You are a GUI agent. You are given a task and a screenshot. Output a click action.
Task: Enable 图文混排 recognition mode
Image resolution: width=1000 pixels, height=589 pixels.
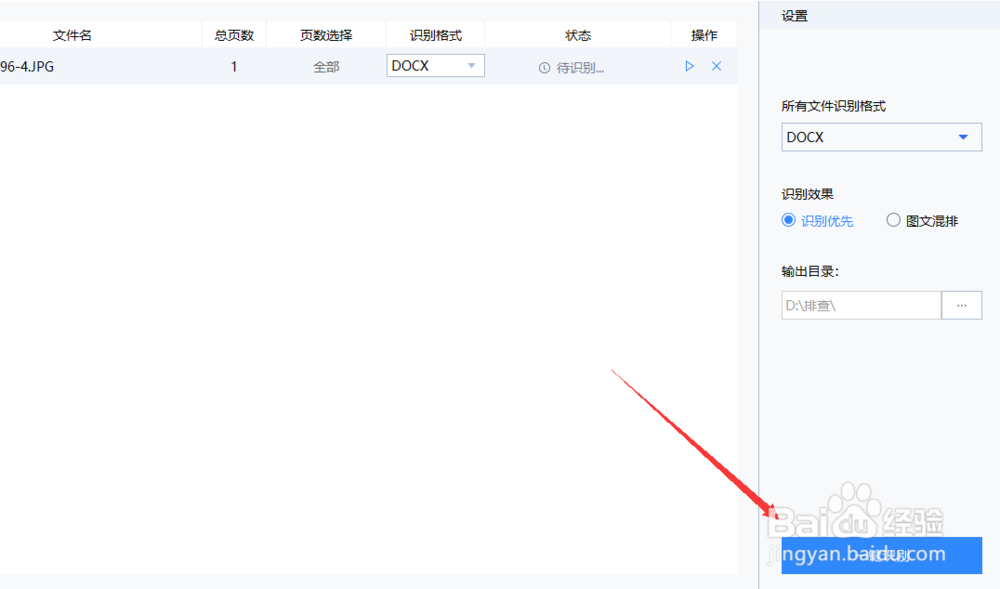click(893, 220)
